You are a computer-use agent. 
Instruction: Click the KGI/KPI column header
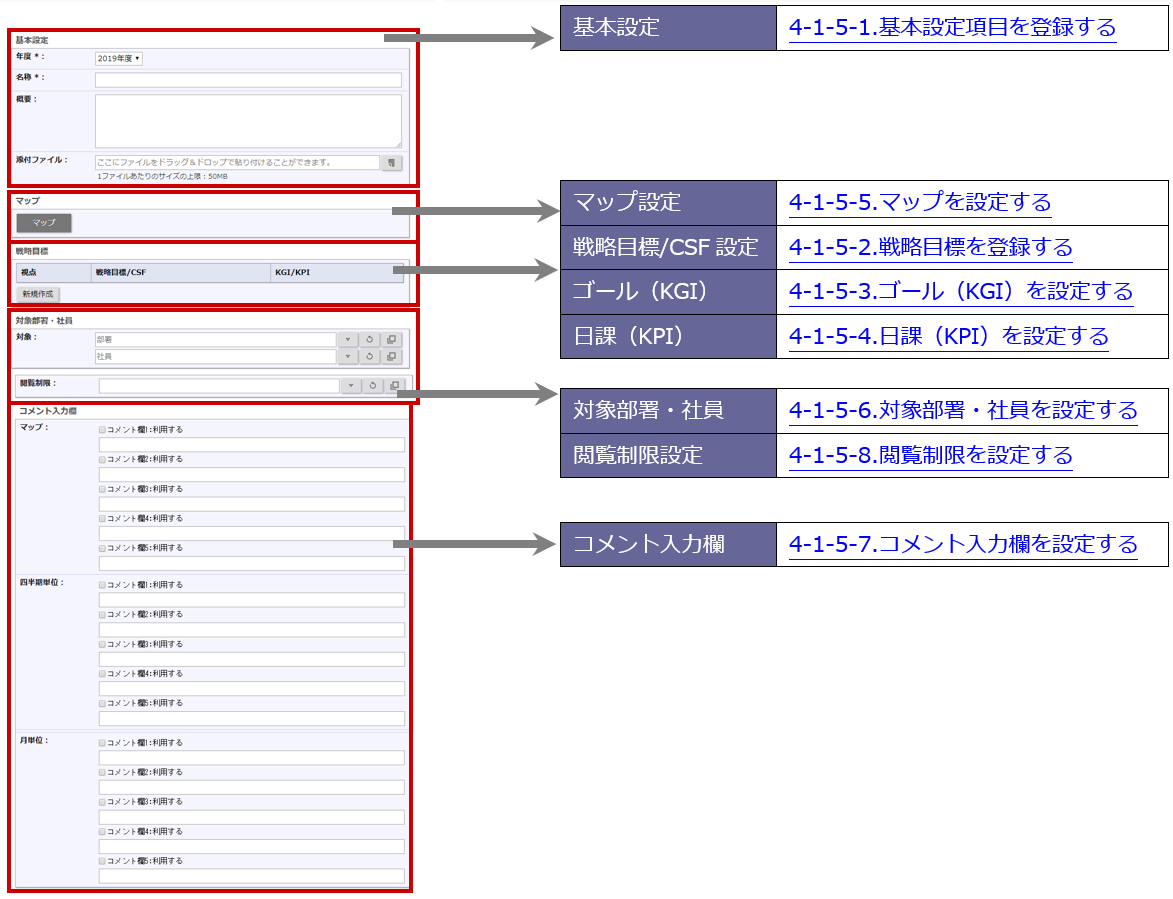click(337, 272)
